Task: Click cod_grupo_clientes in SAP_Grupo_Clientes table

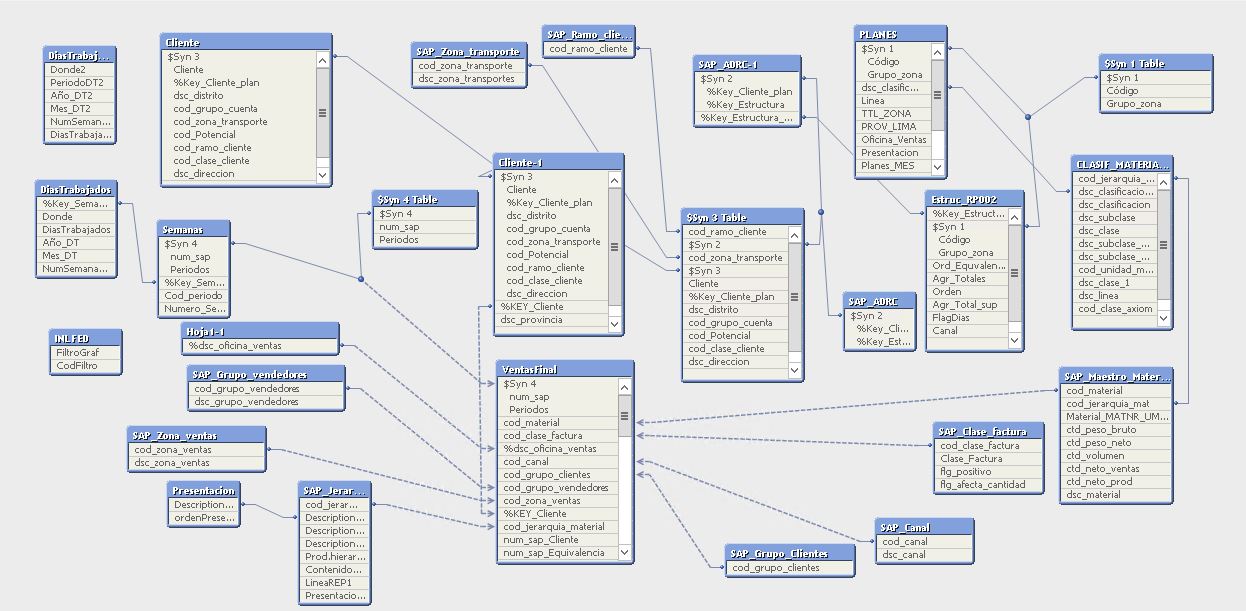Action: [x=791, y=568]
